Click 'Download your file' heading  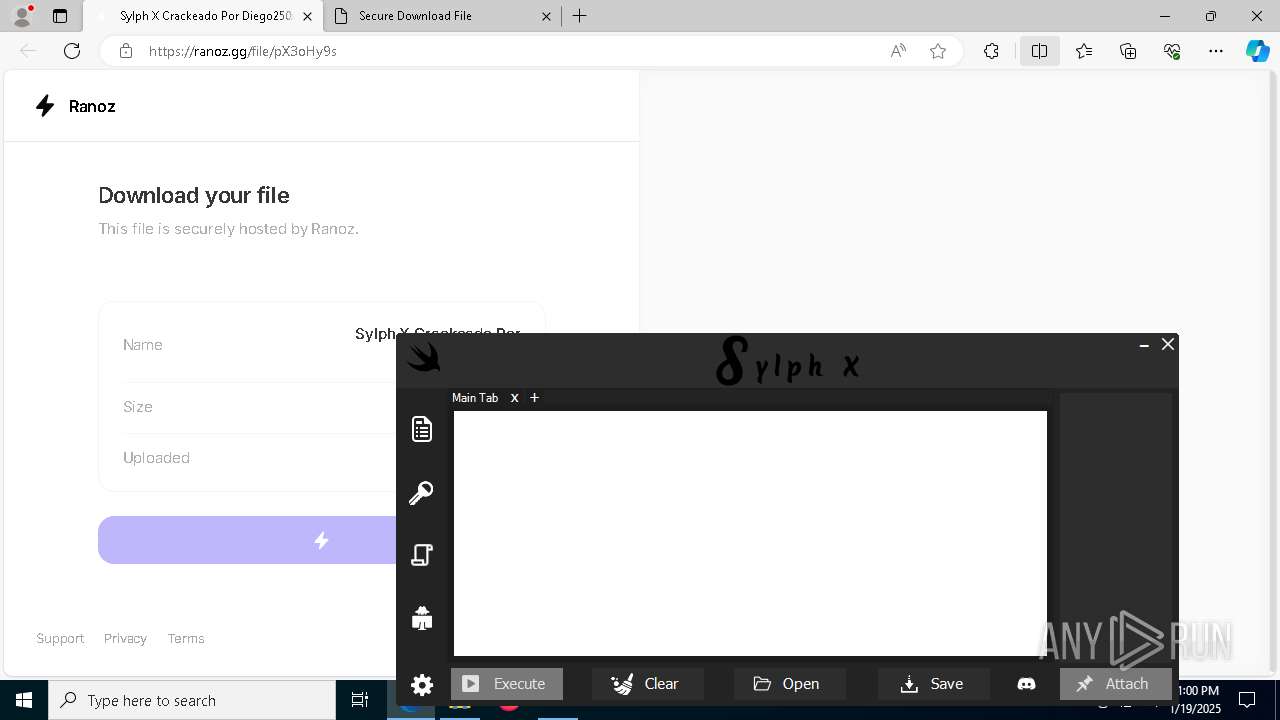[194, 195]
